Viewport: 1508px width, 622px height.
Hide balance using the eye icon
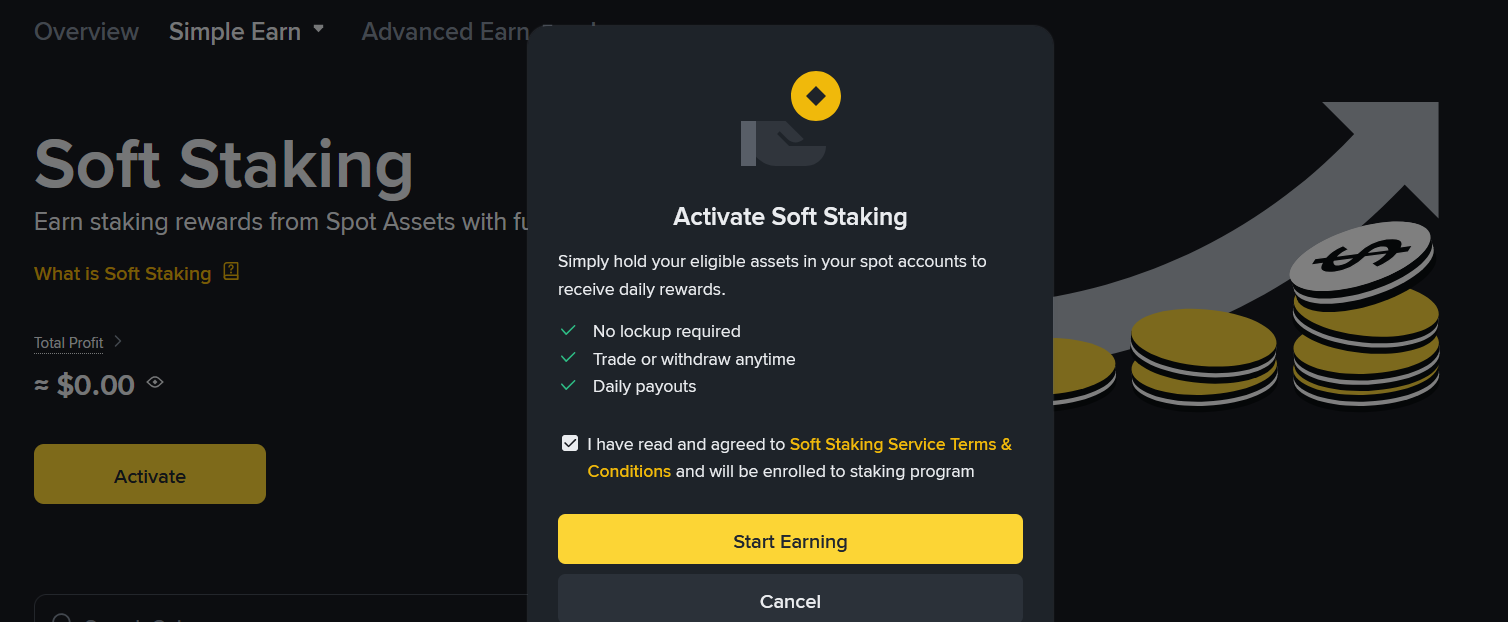(x=155, y=382)
